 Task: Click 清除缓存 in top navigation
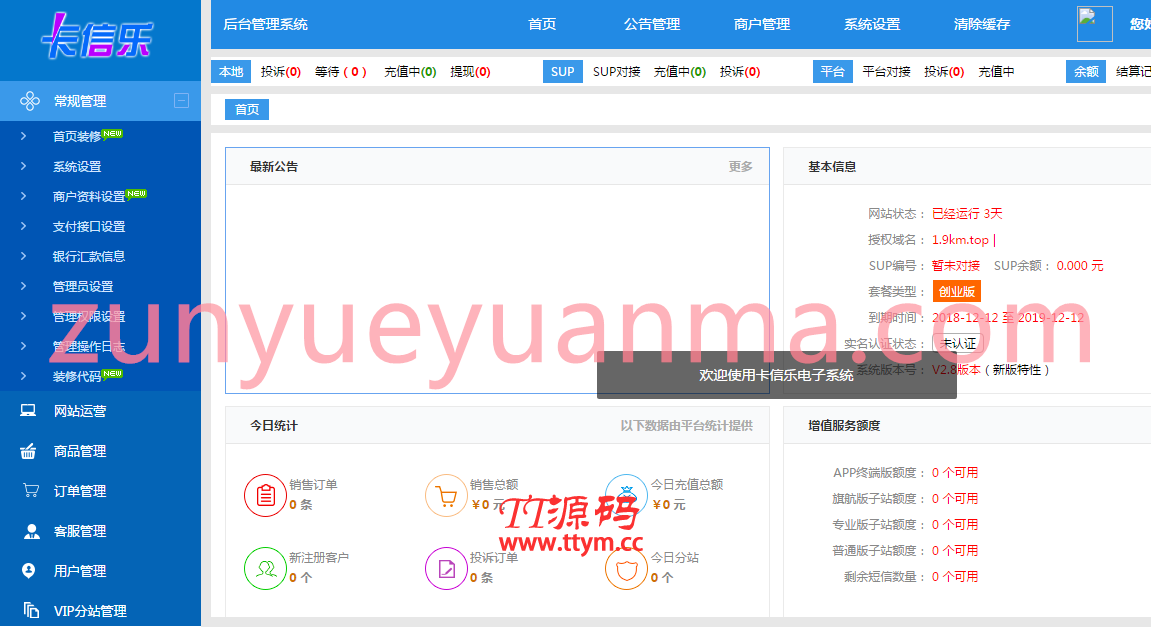[x=982, y=24]
